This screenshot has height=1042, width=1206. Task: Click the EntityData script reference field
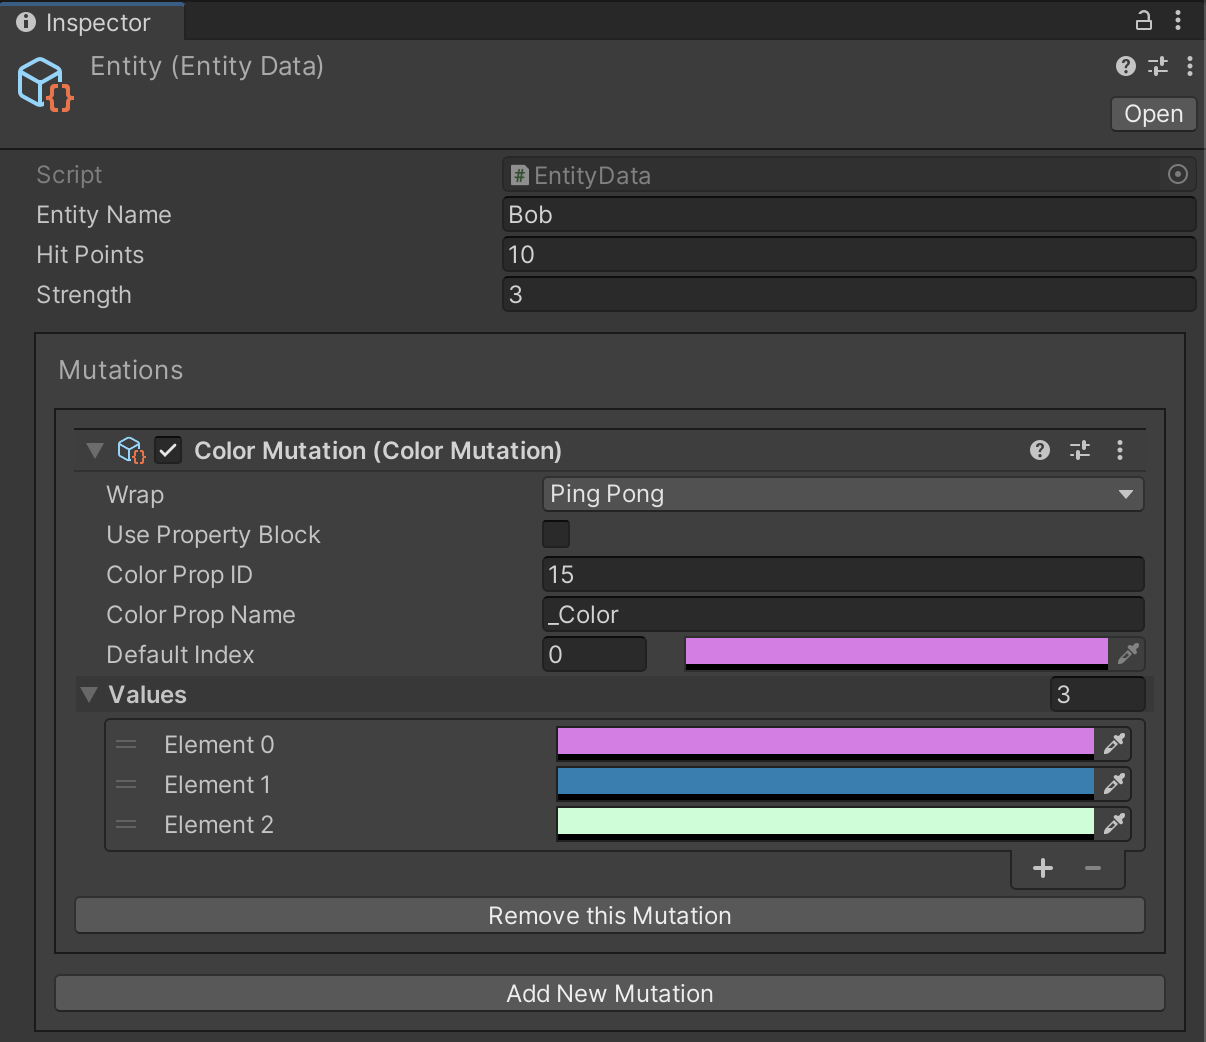(x=849, y=175)
